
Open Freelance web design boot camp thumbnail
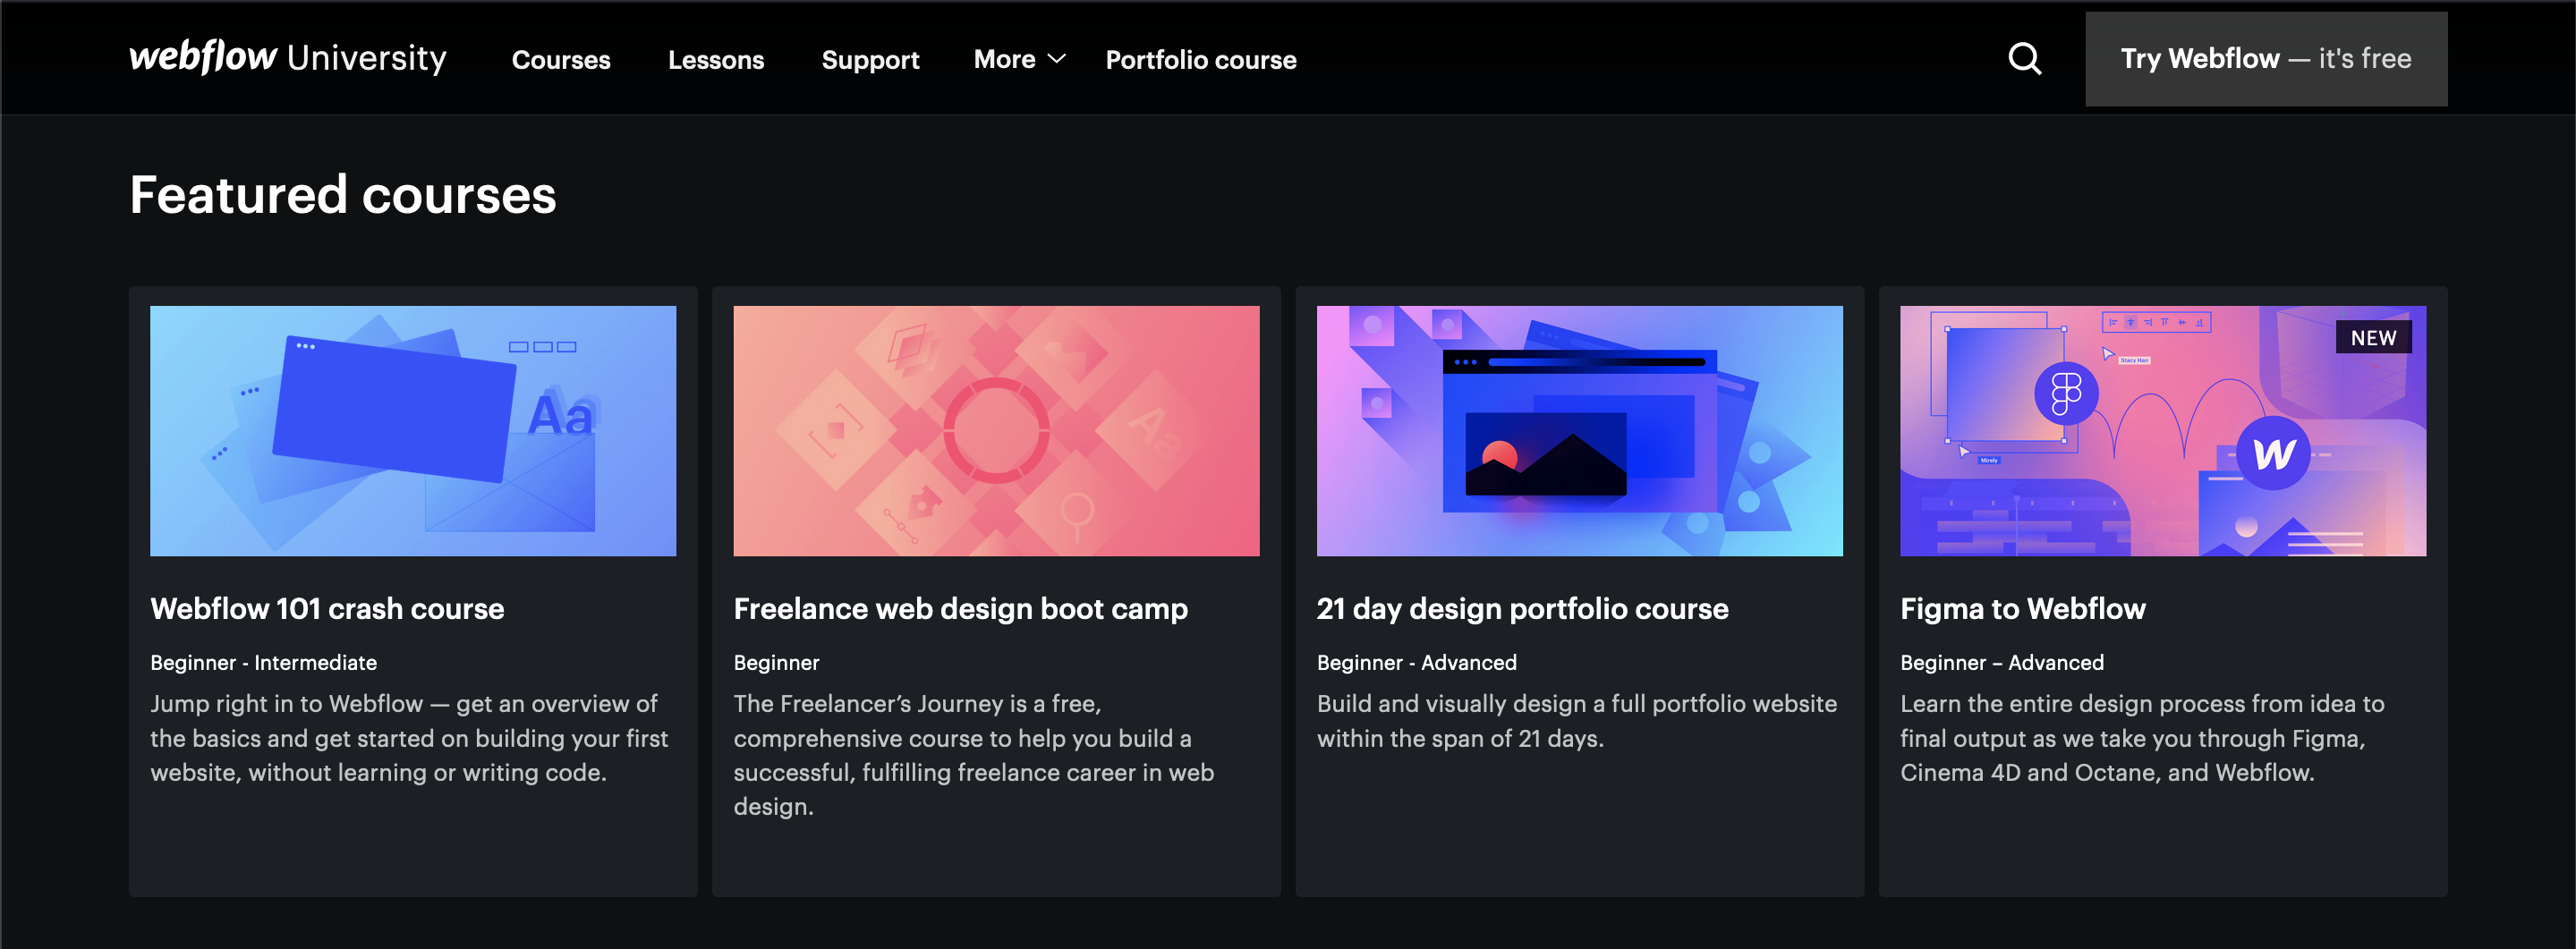(x=996, y=431)
